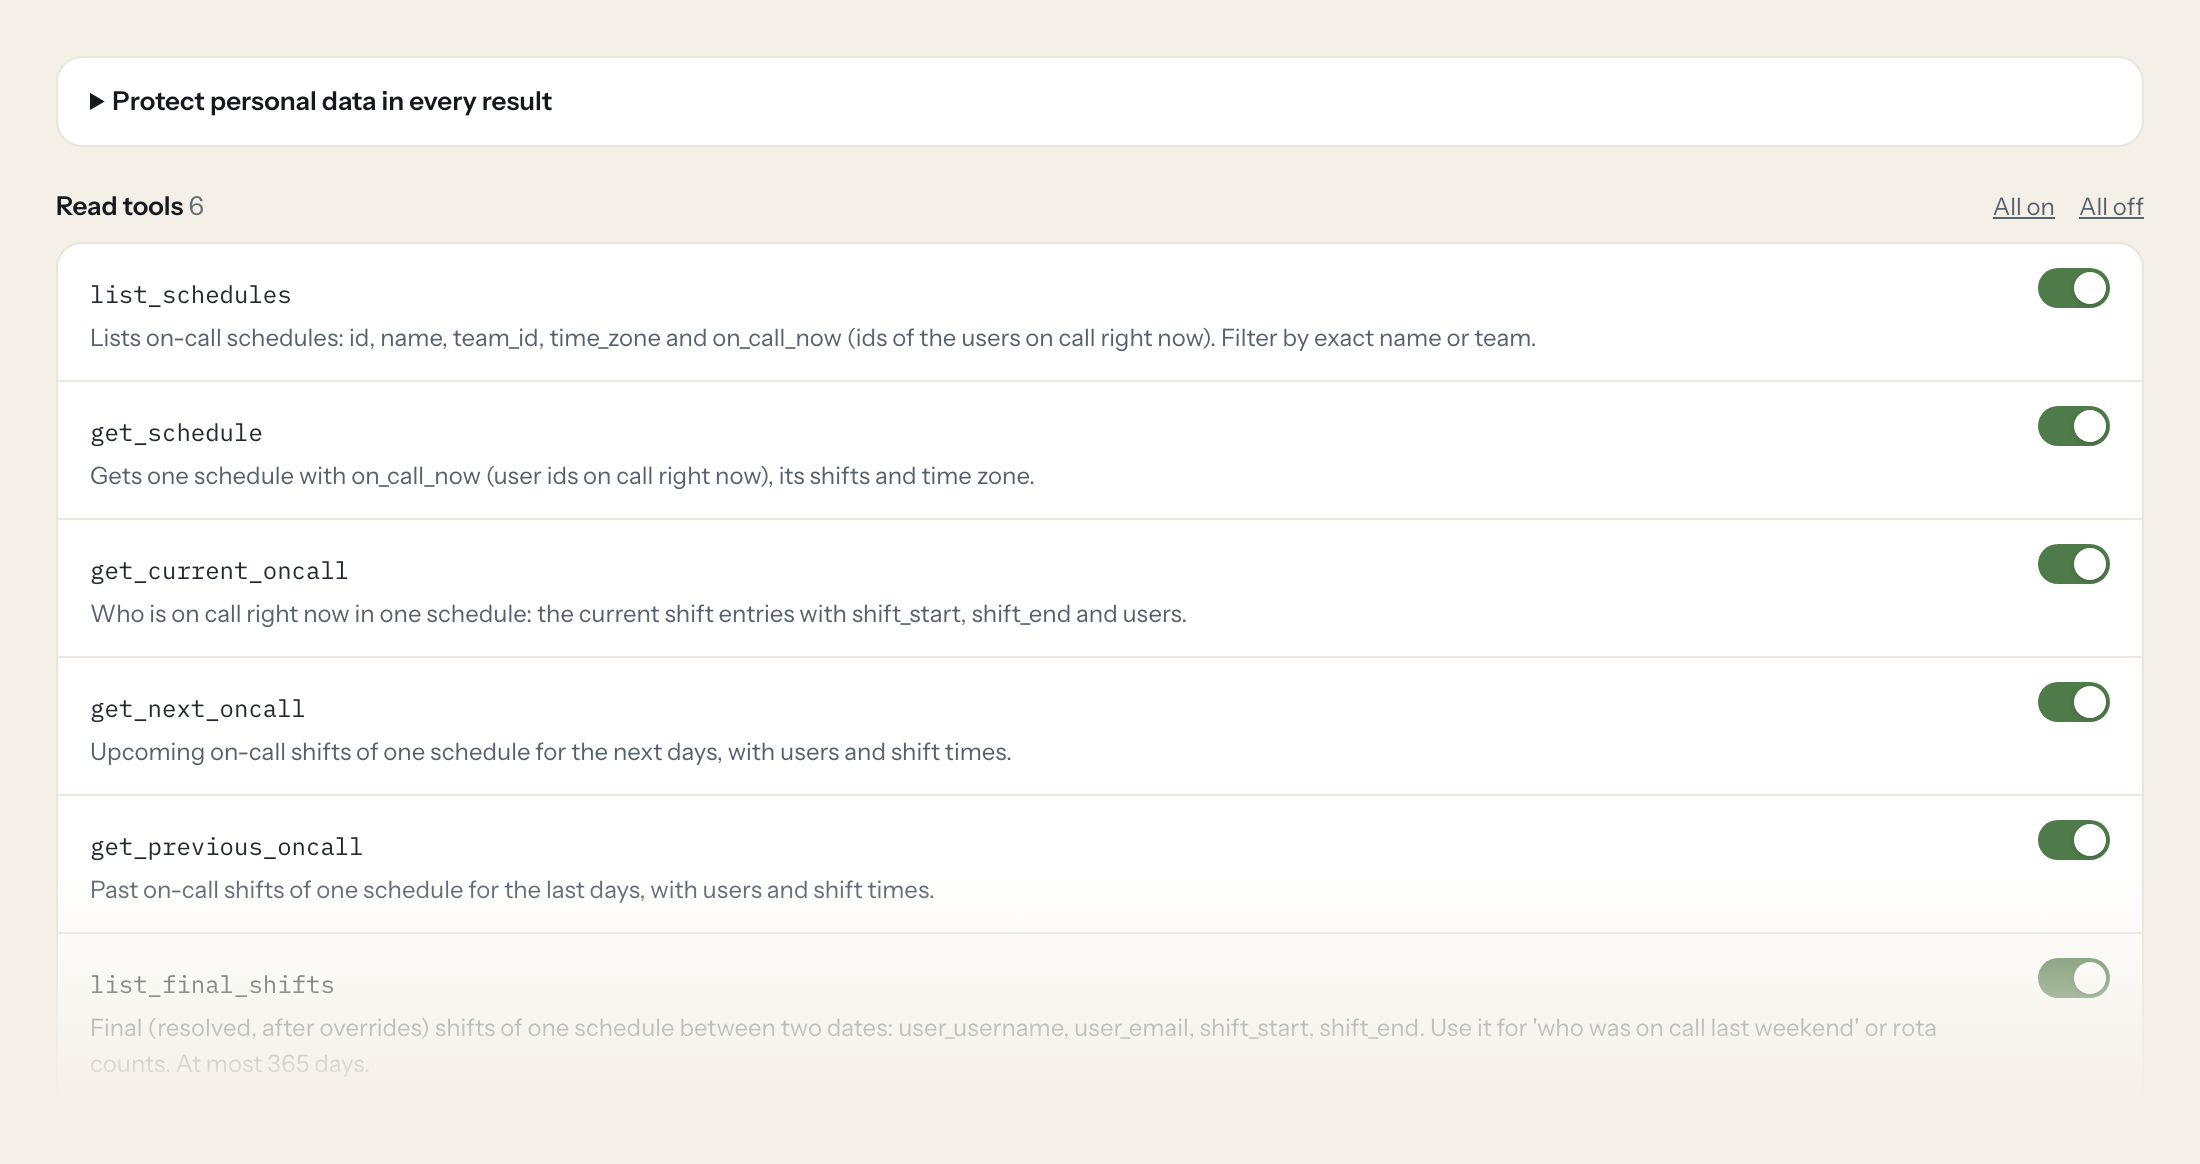Click the list_final_shifts tool name

coord(212,985)
